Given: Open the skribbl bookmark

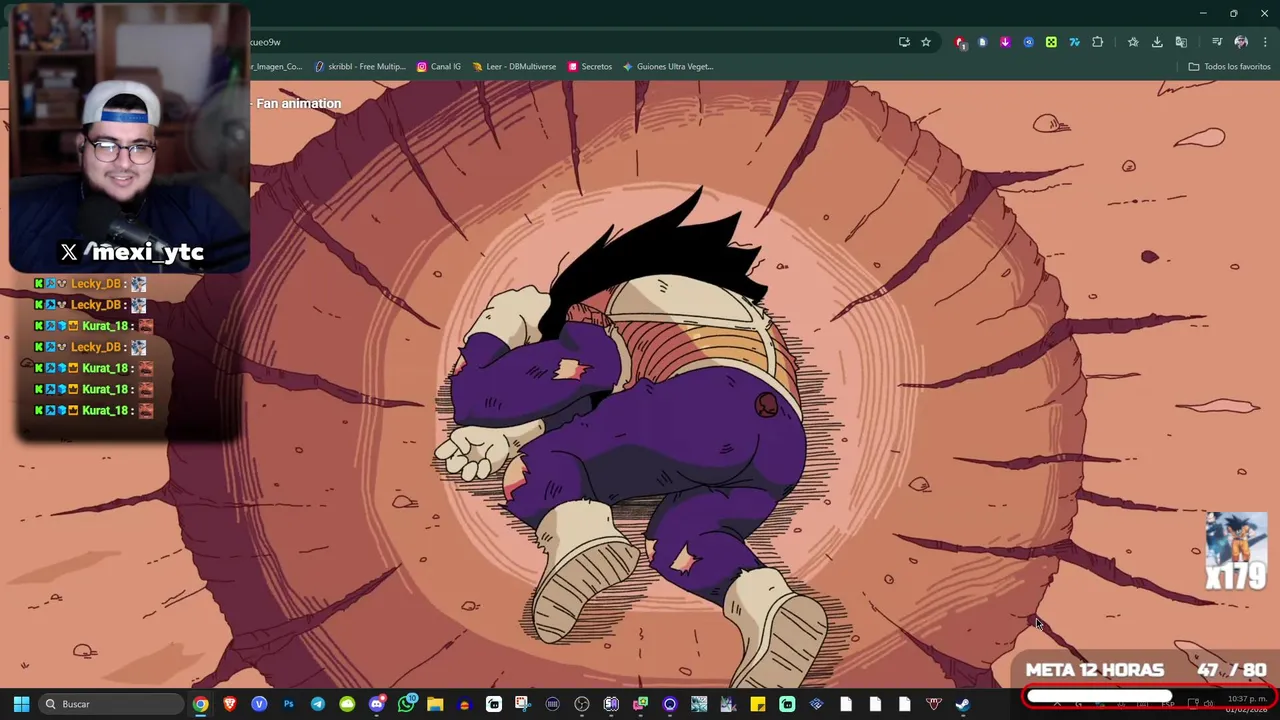Looking at the screenshot, I should click(359, 66).
